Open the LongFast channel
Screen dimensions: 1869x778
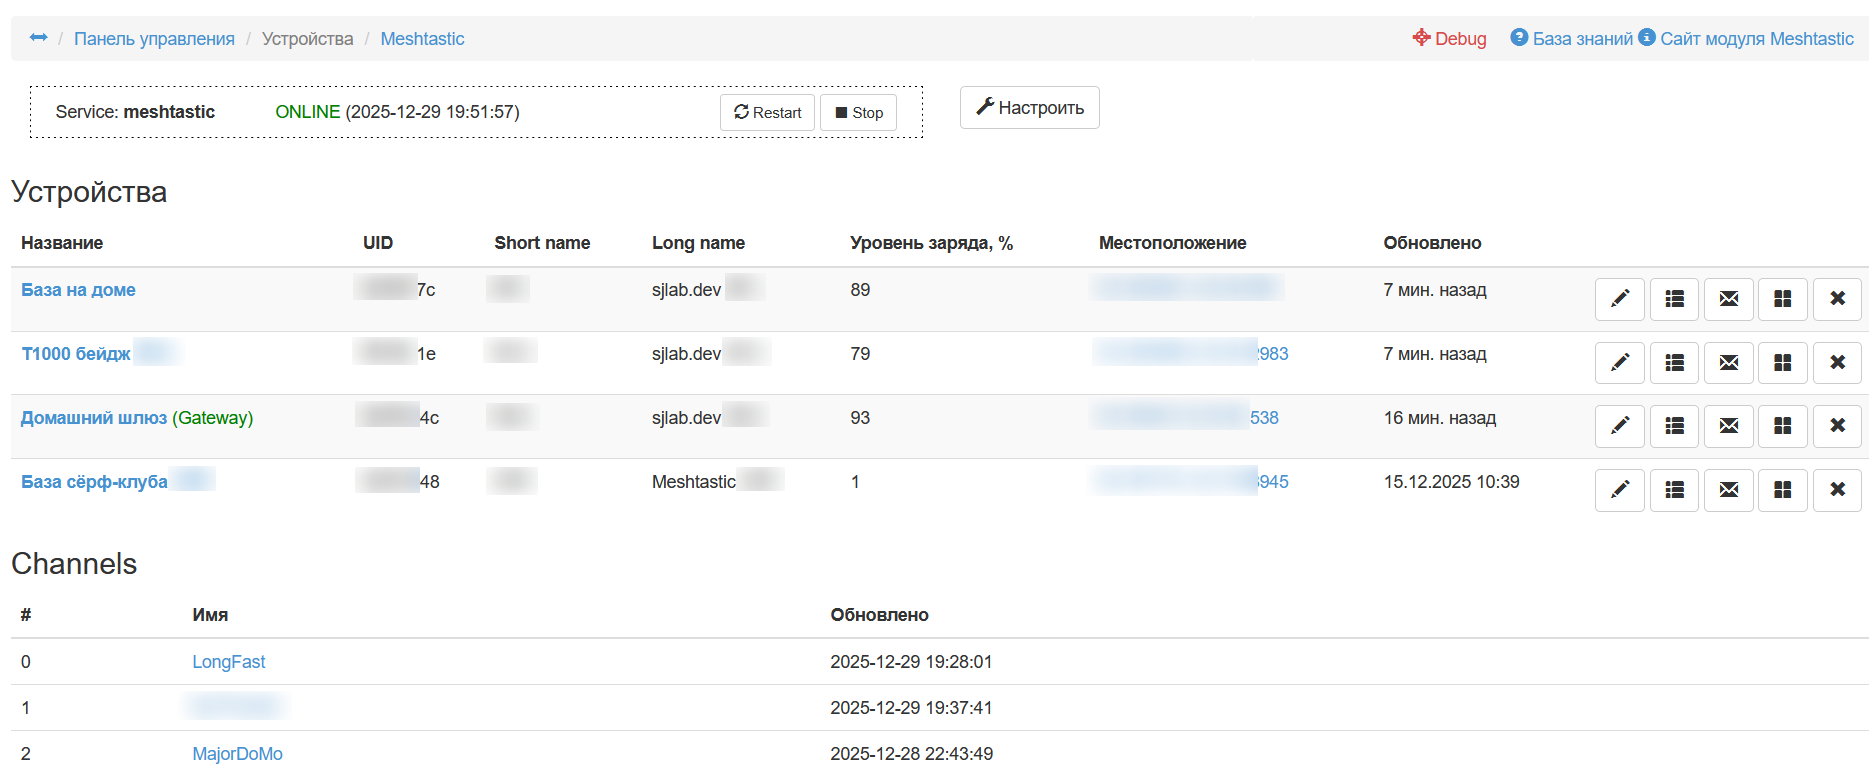pos(228,662)
